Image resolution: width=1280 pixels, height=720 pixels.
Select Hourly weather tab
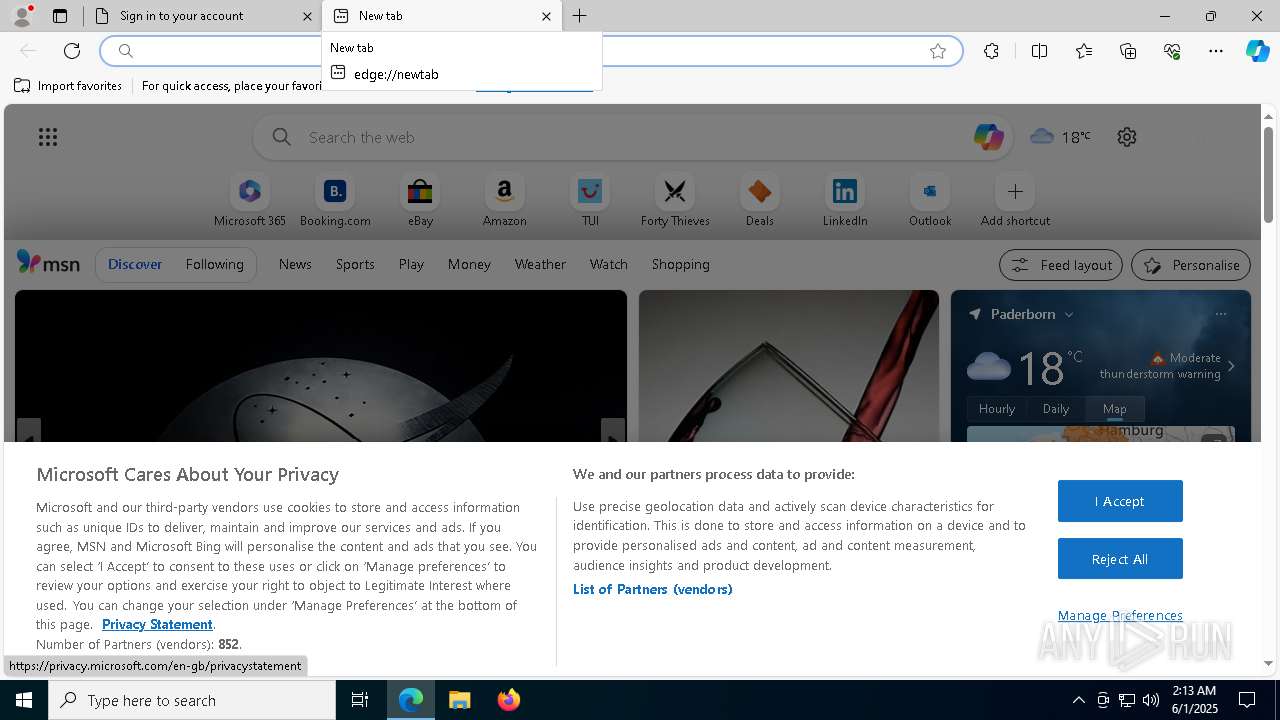coord(997,408)
